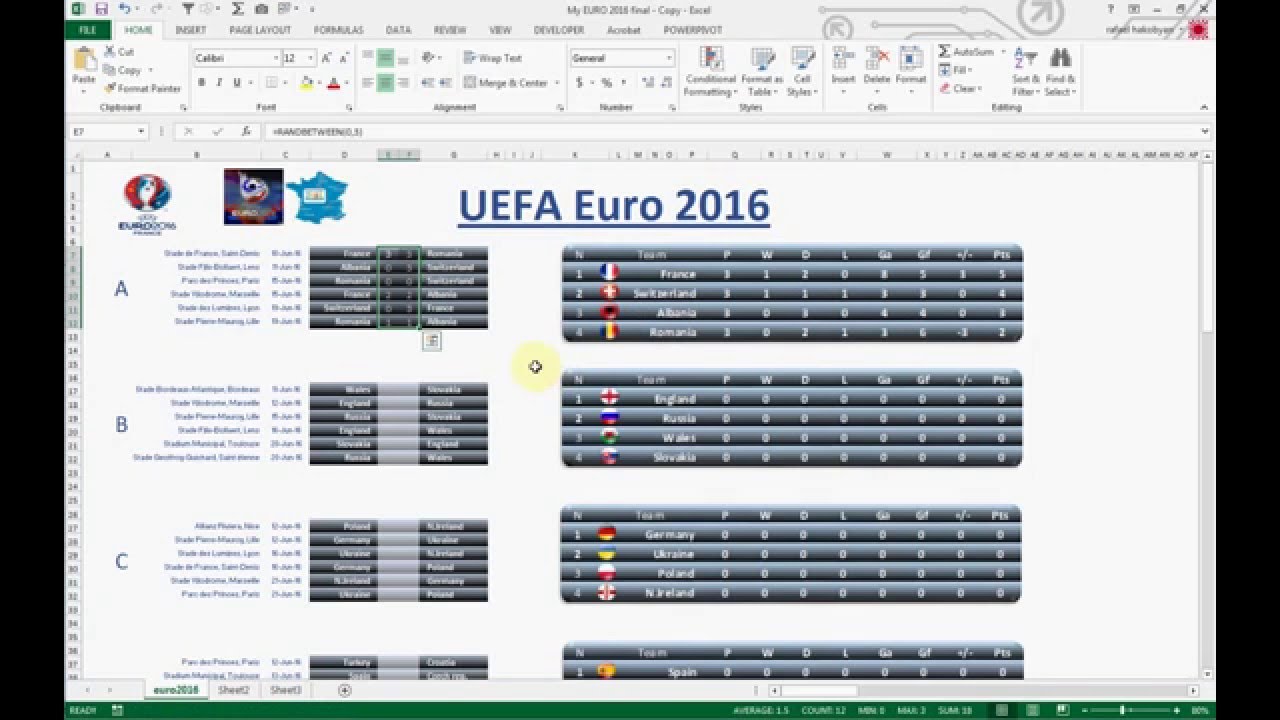Click the Orientation text angle icon
This screenshot has height=720, width=1280.
point(430,58)
